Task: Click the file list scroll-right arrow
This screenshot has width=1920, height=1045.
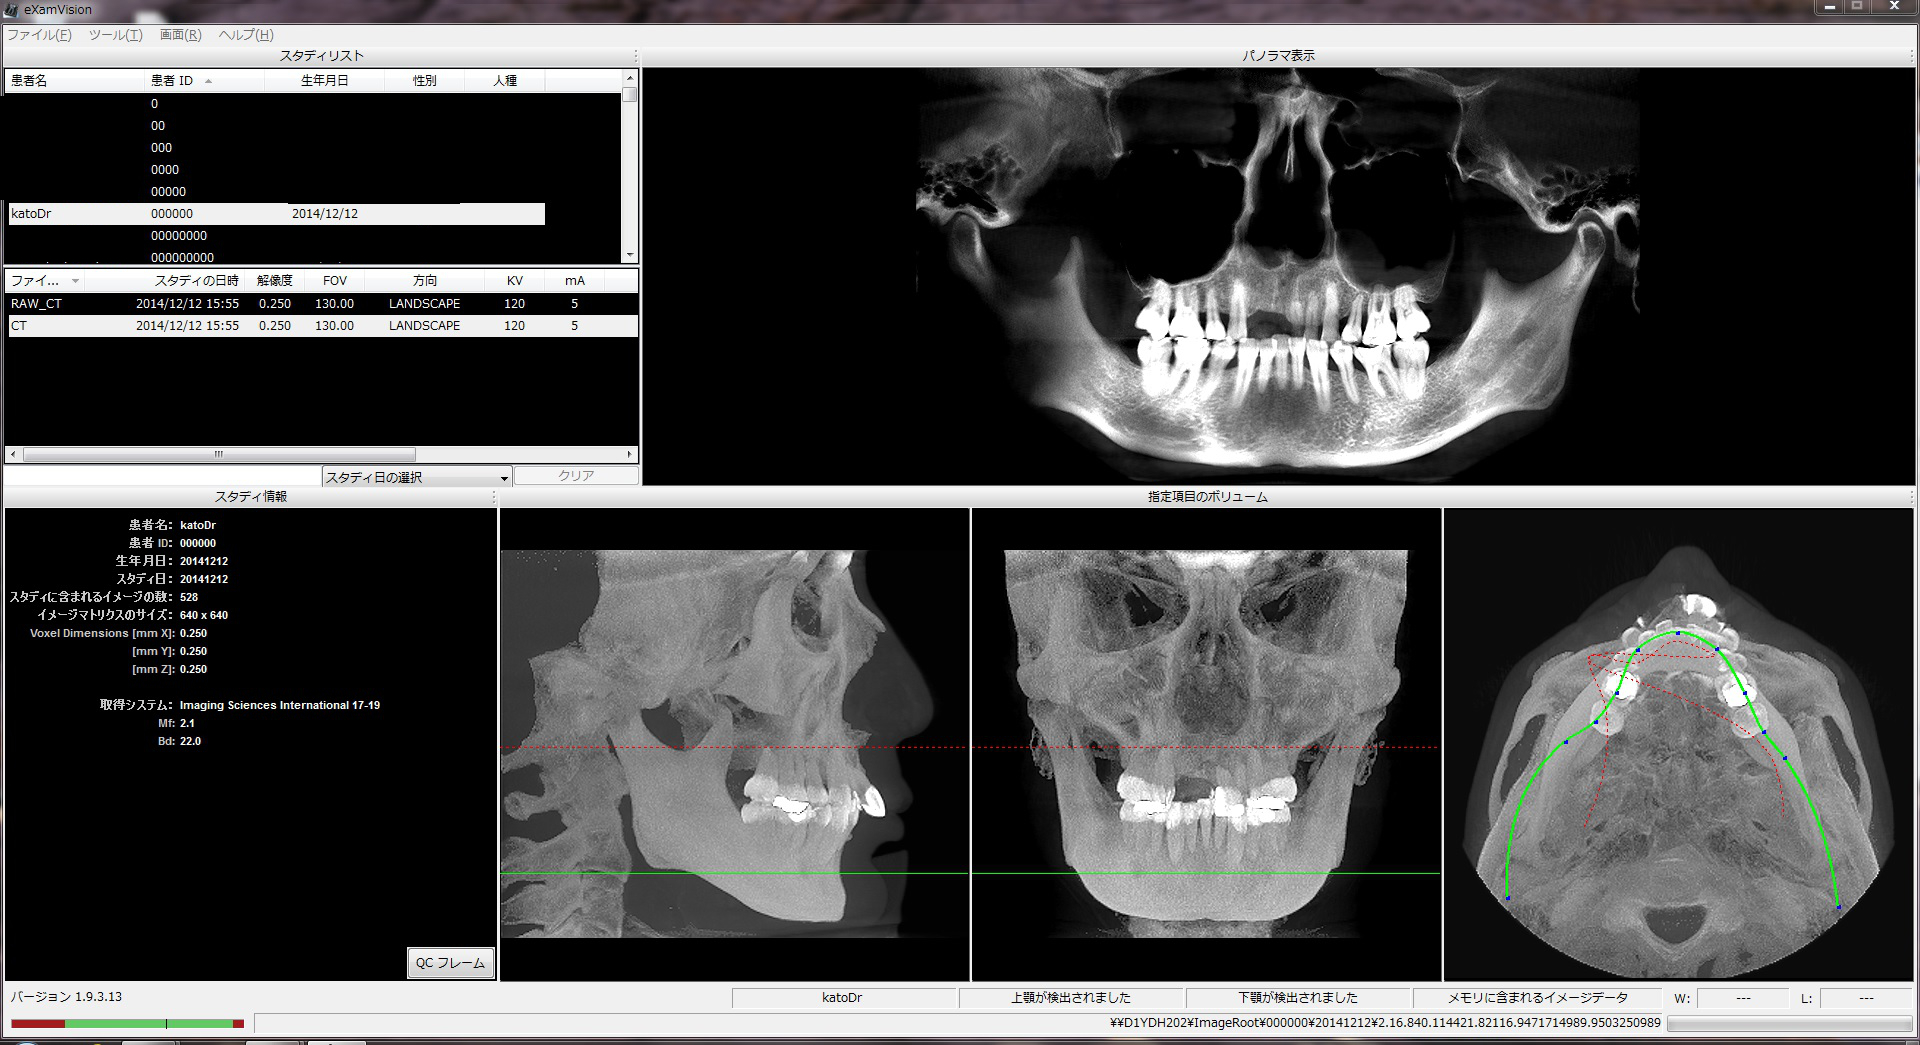Action: click(629, 454)
